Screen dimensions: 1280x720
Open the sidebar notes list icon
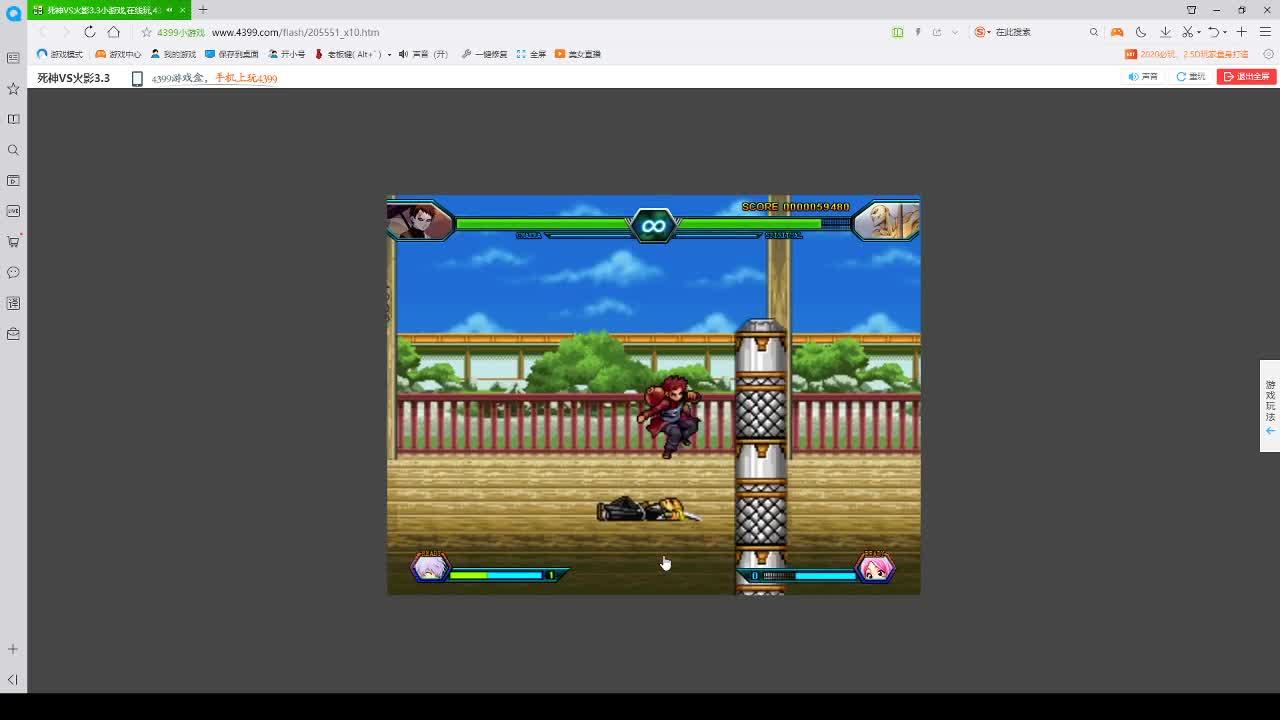(13, 303)
